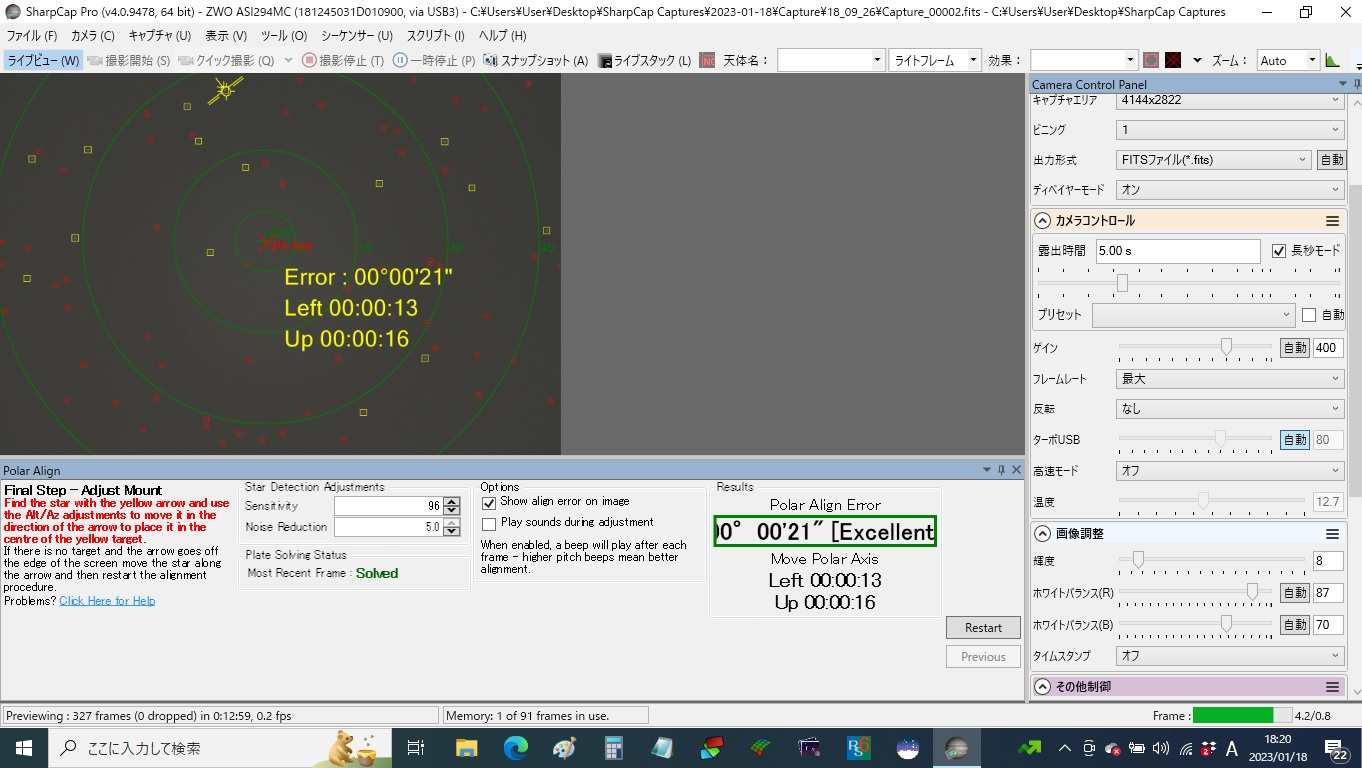The width and height of the screenshot is (1362, 768).
Task: Collapse the 画像調整 section
Action: pos(1042,534)
